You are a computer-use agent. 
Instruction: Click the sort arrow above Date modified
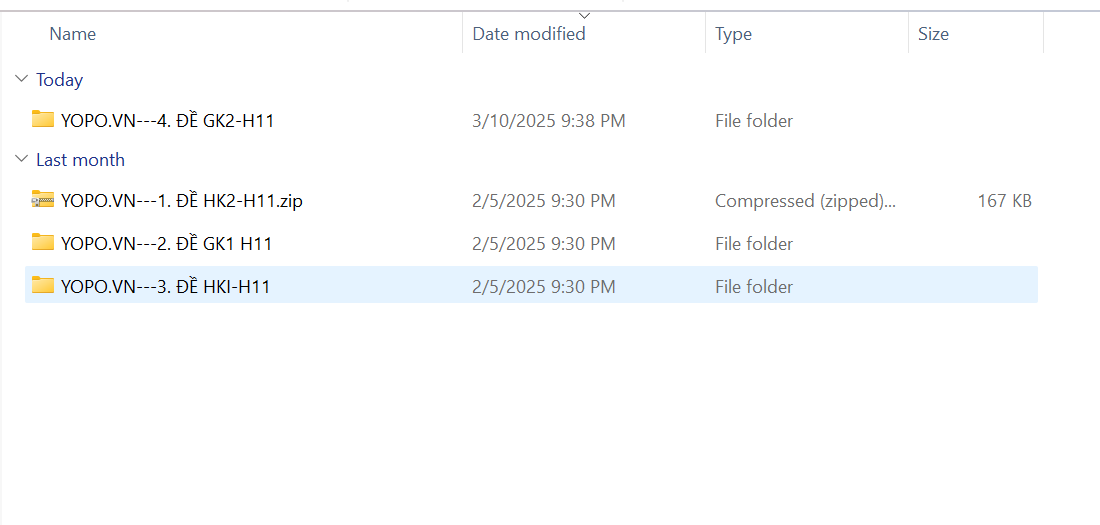585,15
